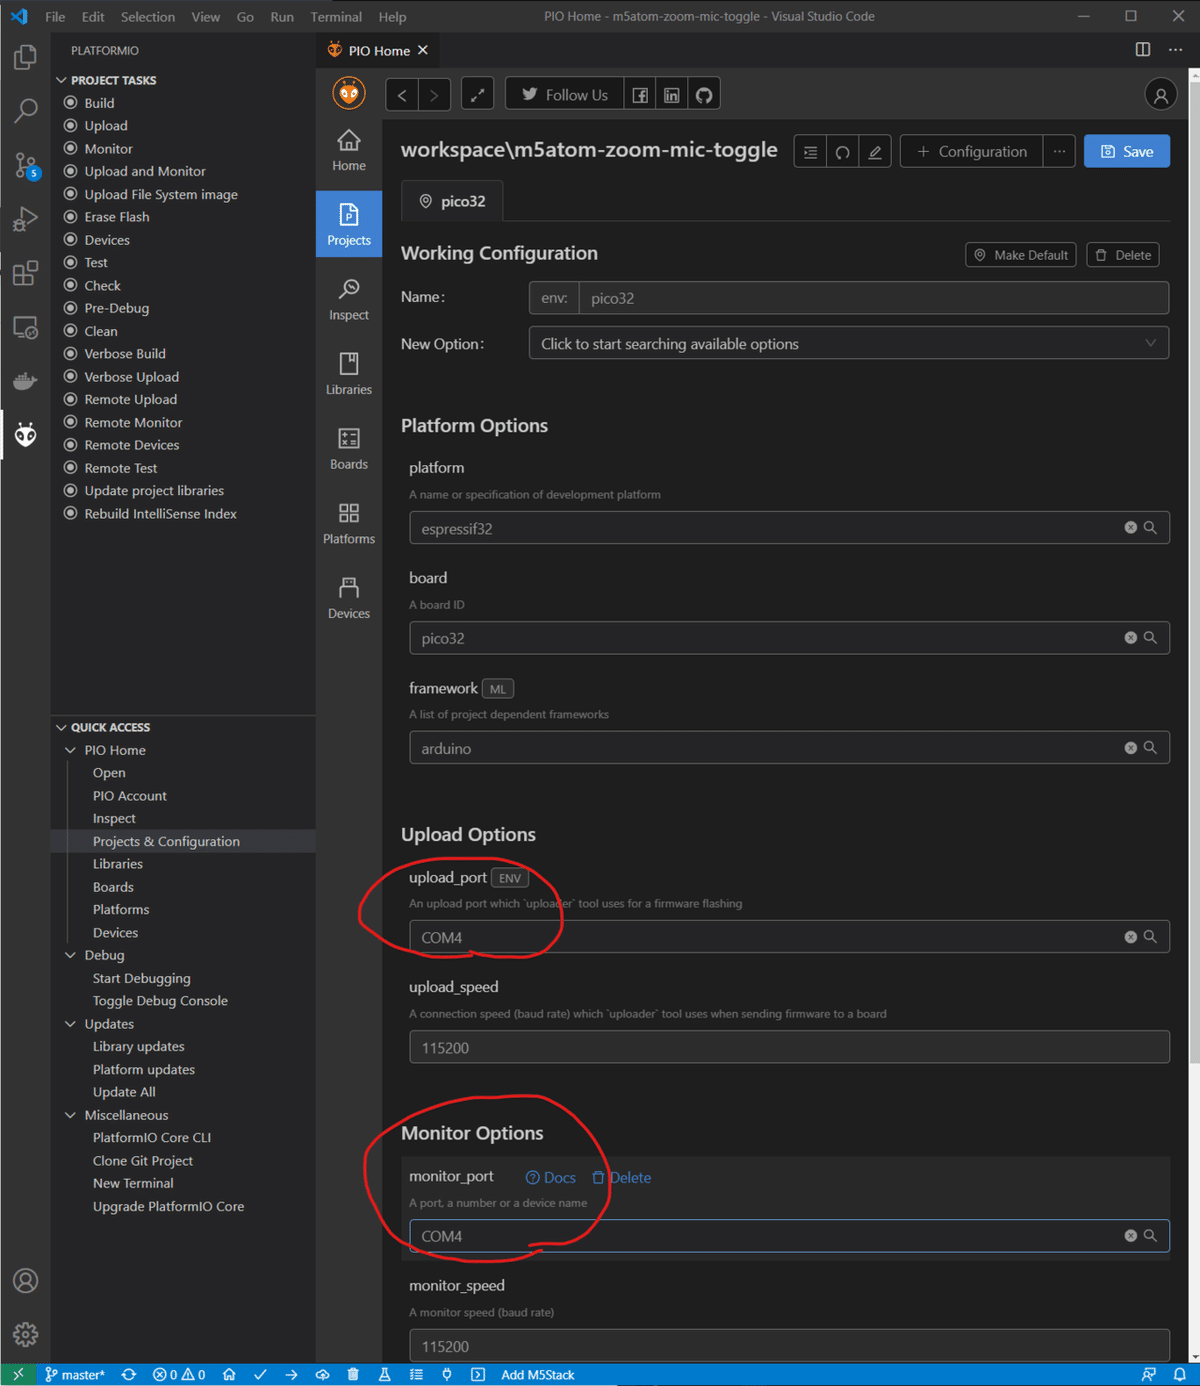The height and width of the screenshot is (1386, 1200).
Task: Open Projects section in PIO Home sidebar
Action: [349, 225]
